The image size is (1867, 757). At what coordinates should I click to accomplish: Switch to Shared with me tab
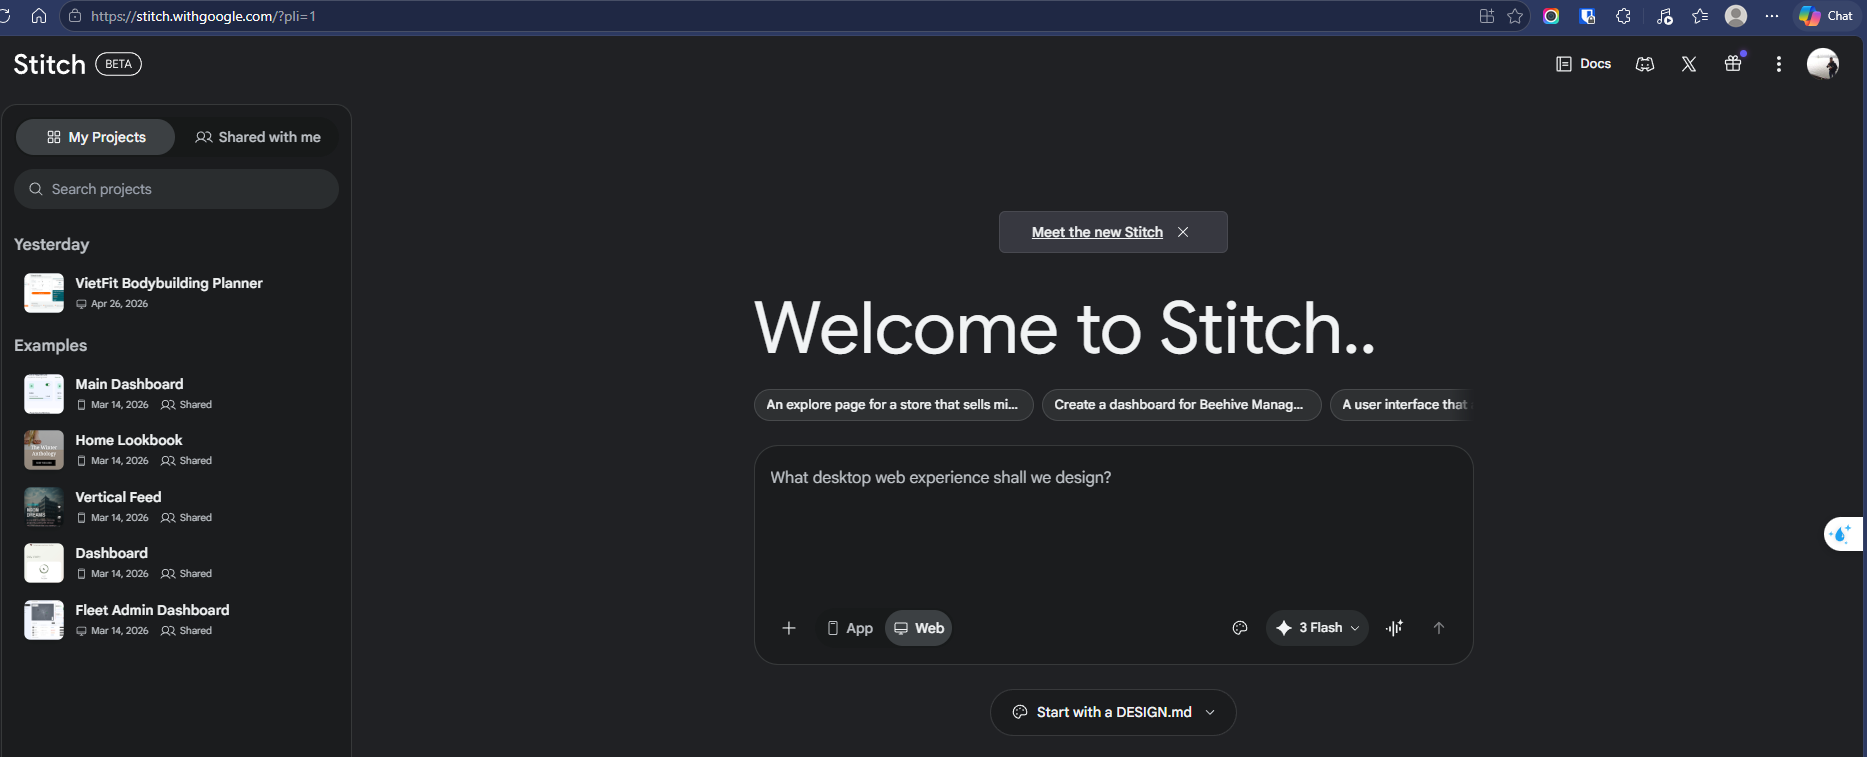point(258,137)
